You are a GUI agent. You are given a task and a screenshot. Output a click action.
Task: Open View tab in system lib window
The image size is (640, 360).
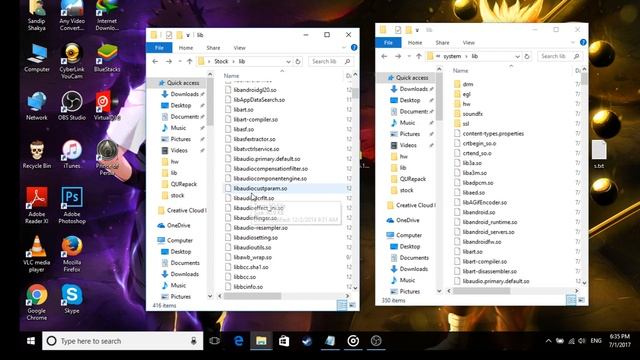469,42
